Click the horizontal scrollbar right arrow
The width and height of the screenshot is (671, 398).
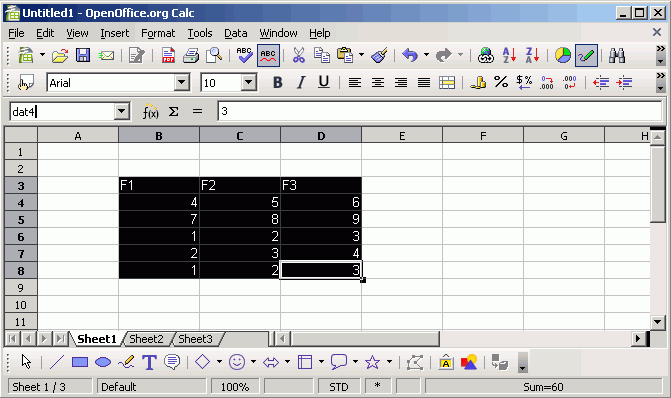click(638, 339)
